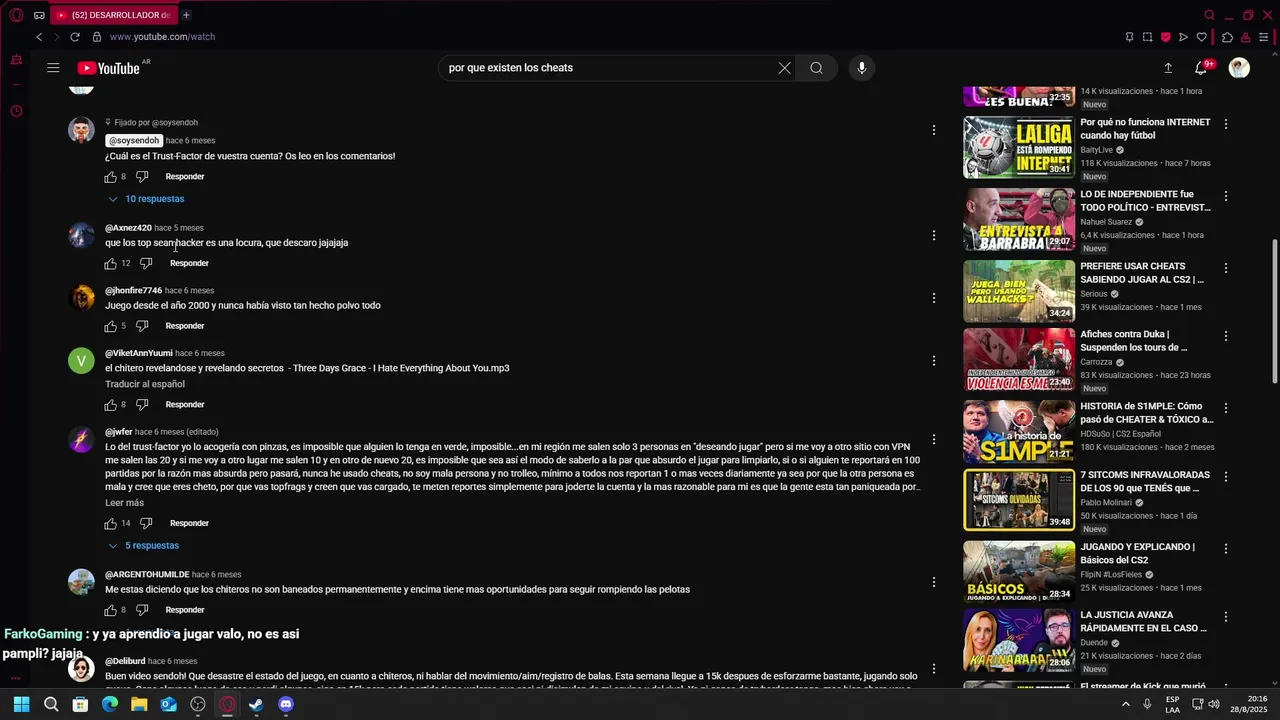
Task: Expand the 5 respuestas replies
Action: (x=143, y=546)
